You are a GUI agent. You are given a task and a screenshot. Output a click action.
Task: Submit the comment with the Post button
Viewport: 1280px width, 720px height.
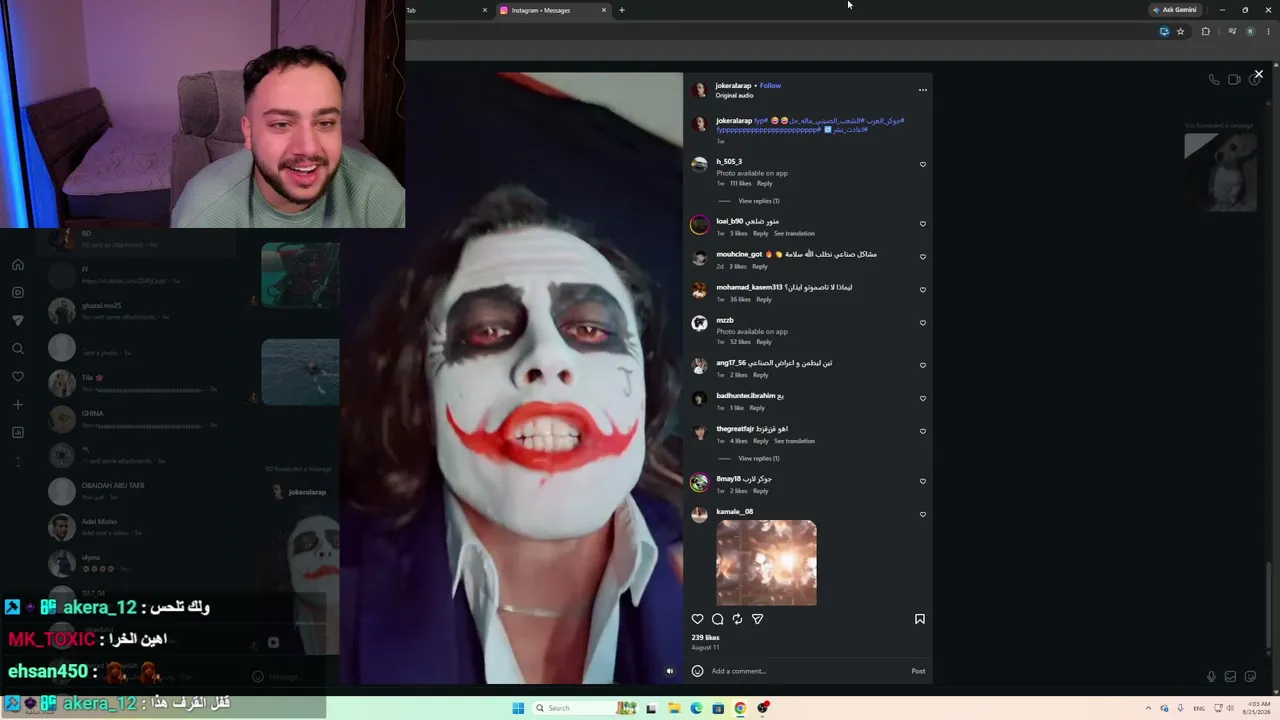918,671
